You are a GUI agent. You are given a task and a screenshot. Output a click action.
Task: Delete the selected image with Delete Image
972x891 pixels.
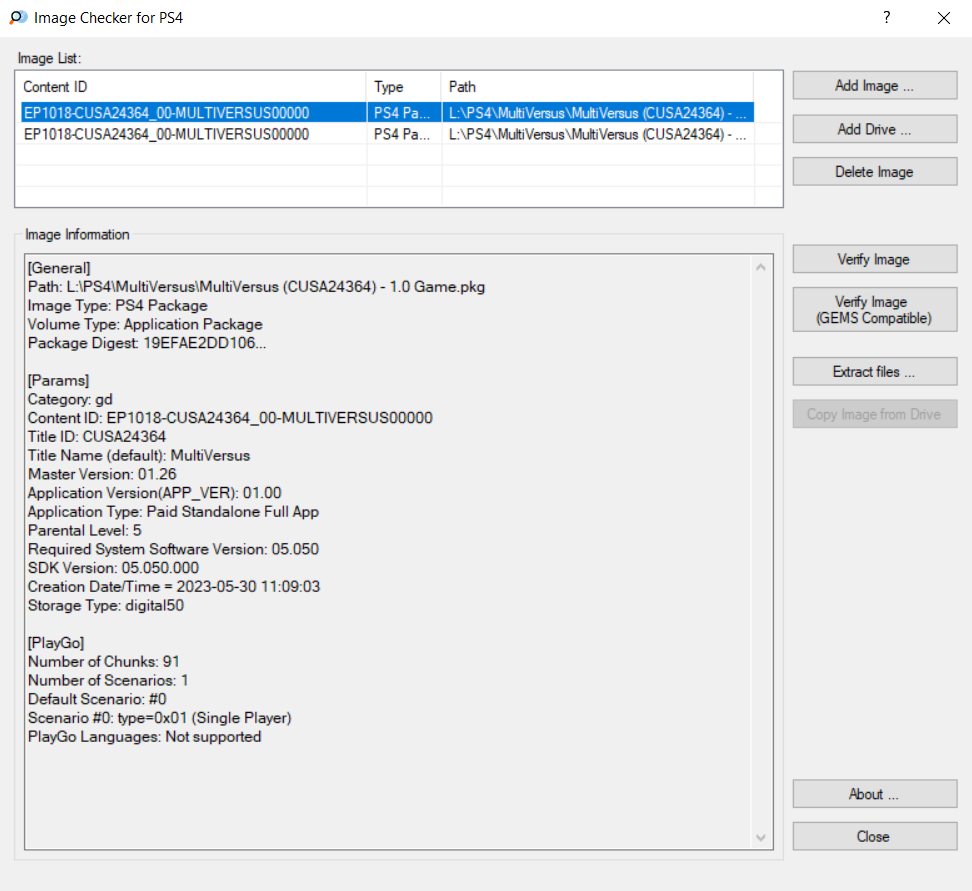(x=874, y=172)
